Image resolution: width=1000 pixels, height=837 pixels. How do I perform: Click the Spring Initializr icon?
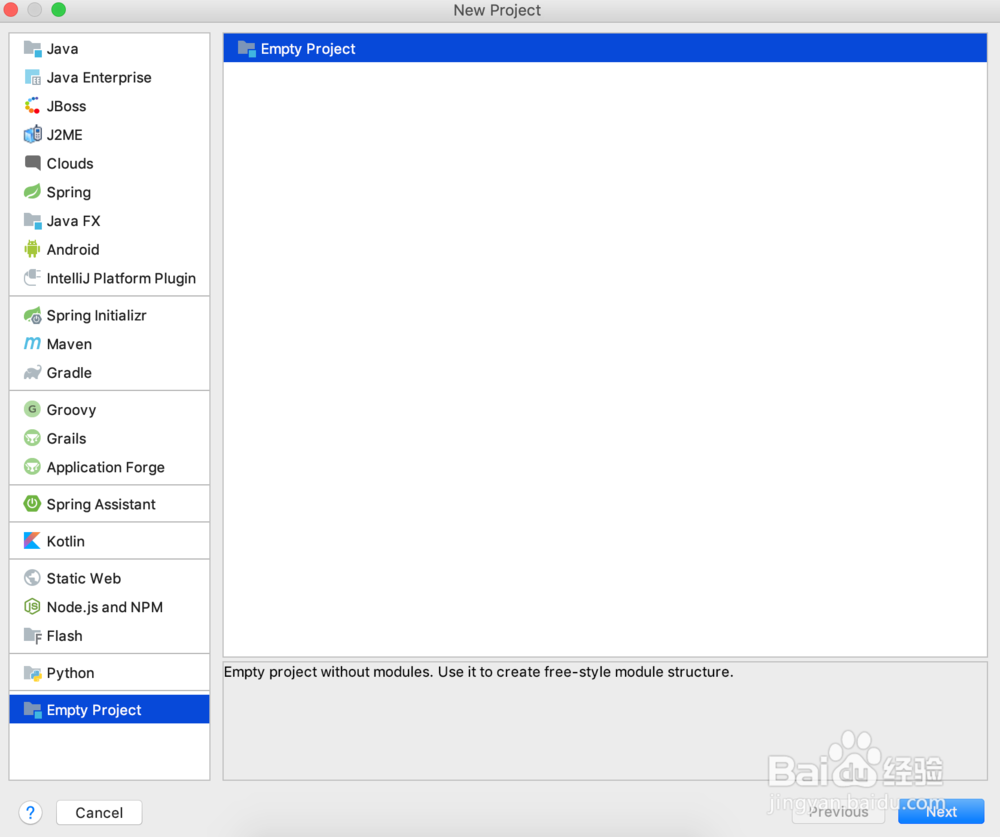click(x=33, y=315)
